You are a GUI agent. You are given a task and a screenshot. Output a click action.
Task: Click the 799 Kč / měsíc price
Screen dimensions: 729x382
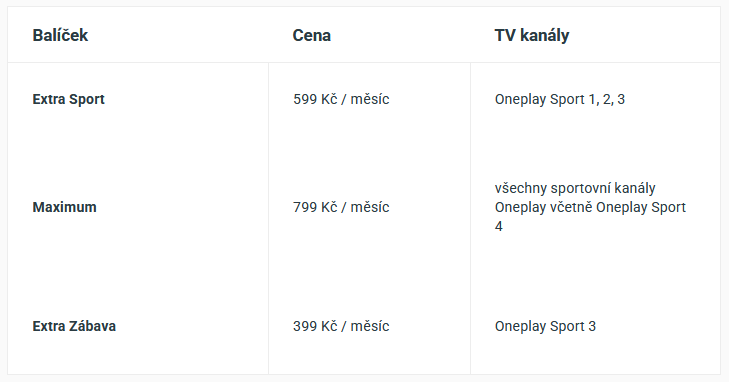pyautogui.click(x=341, y=207)
